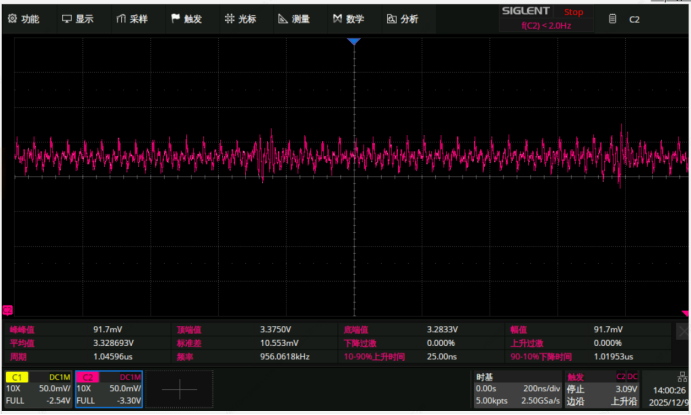Click the 2.50GSa/s sample rate value
Screen dimensions: 691x415
click(541, 401)
